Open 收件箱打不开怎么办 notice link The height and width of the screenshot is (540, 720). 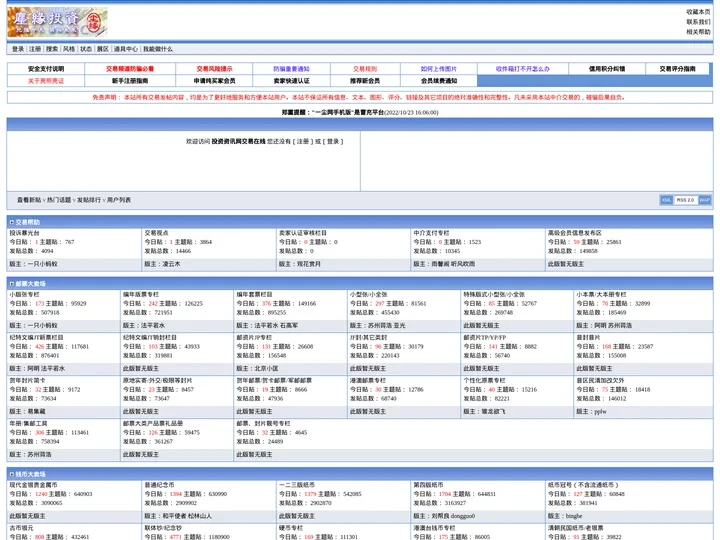pyautogui.click(x=523, y=69)
